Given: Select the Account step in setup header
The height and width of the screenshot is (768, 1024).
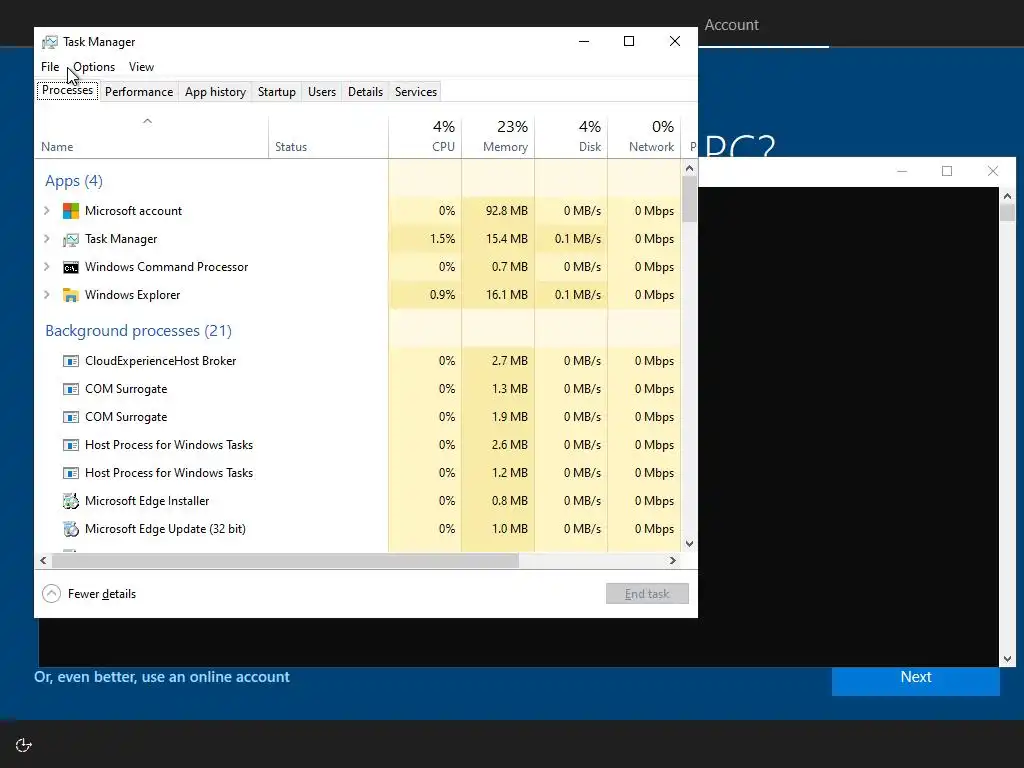Looking at the screenshot, I should 731,25.
